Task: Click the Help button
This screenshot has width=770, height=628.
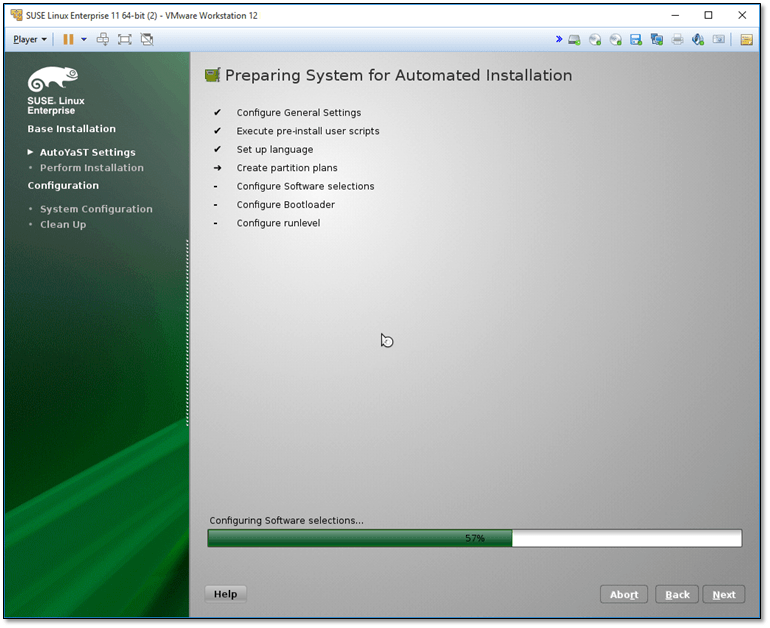Action: click(225, 594)
